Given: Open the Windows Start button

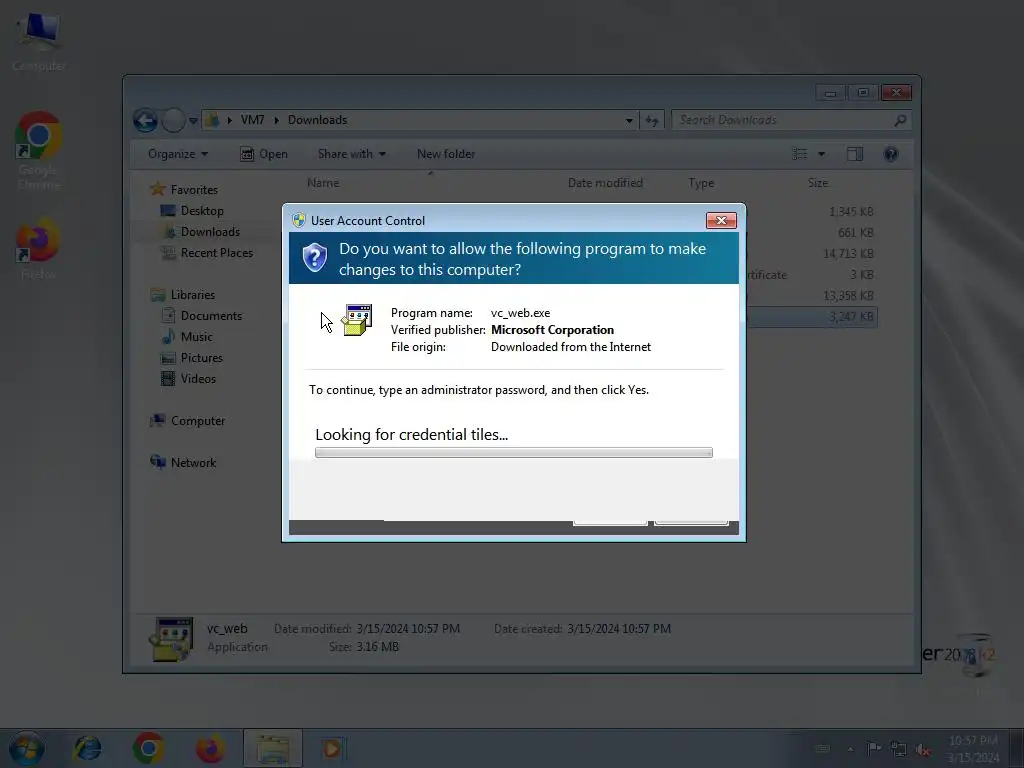Looking at the screenshot, I should click(x=27, y=748).
